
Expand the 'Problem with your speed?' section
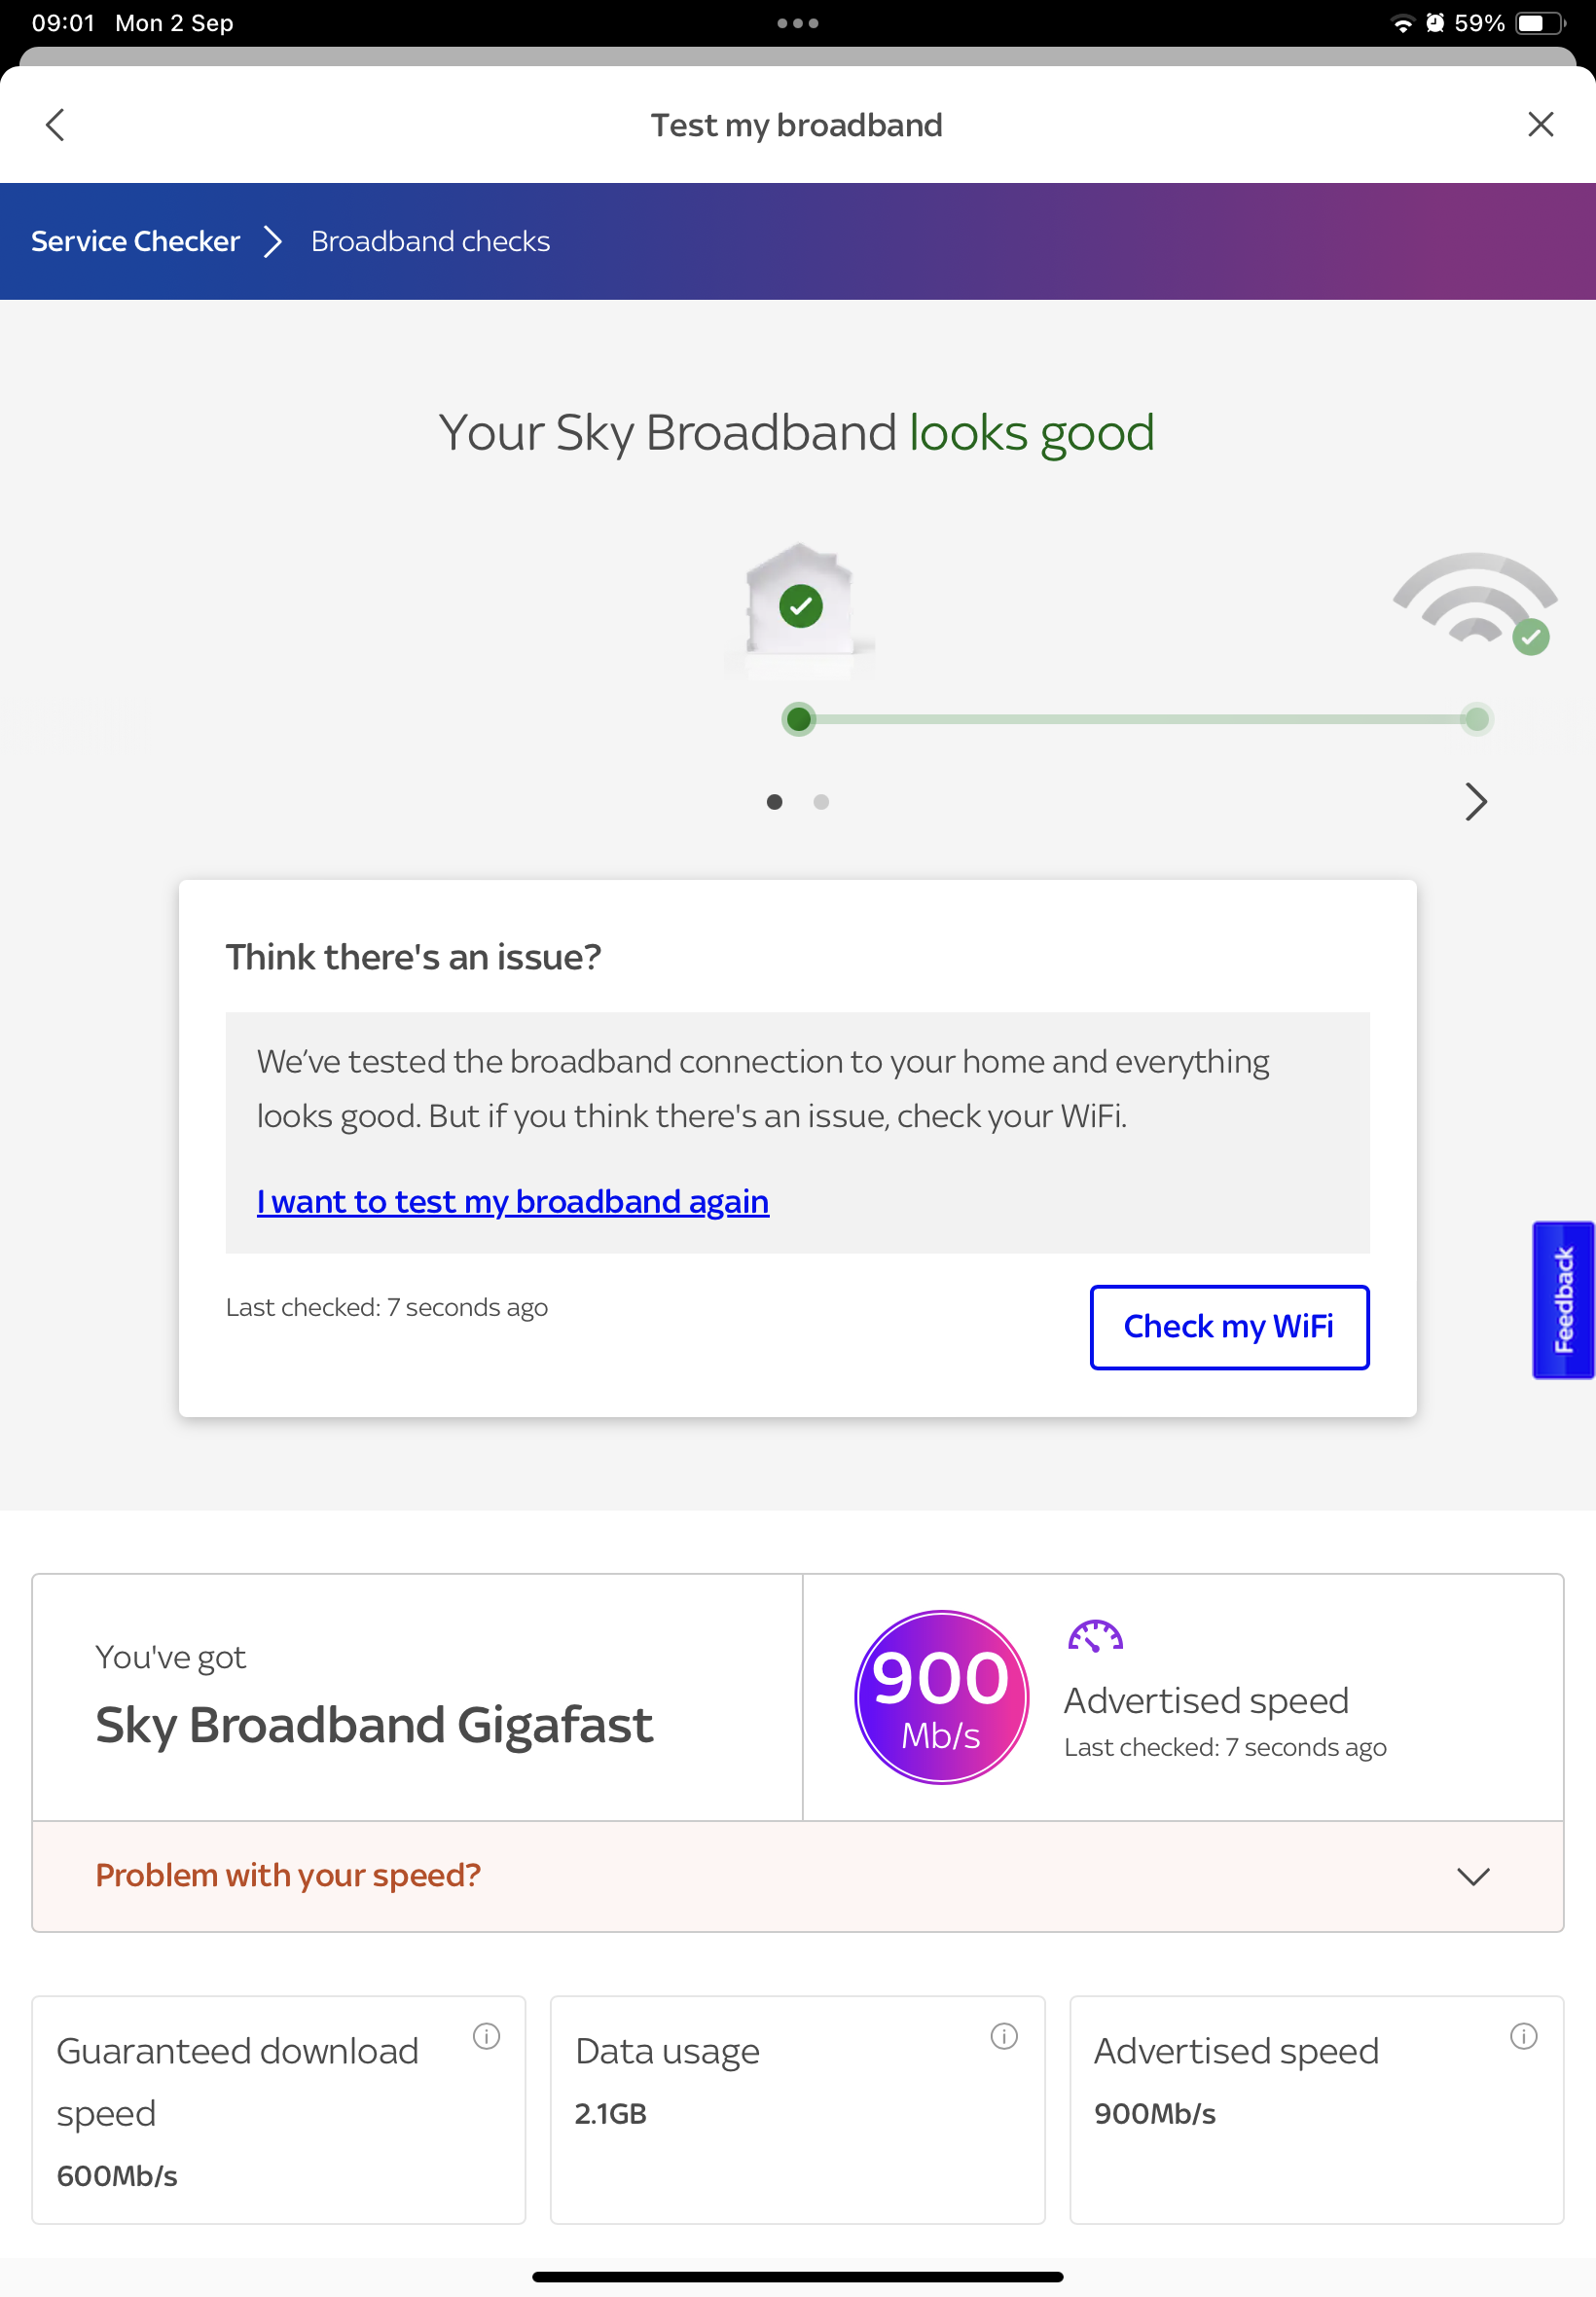coord(1472,1875)
